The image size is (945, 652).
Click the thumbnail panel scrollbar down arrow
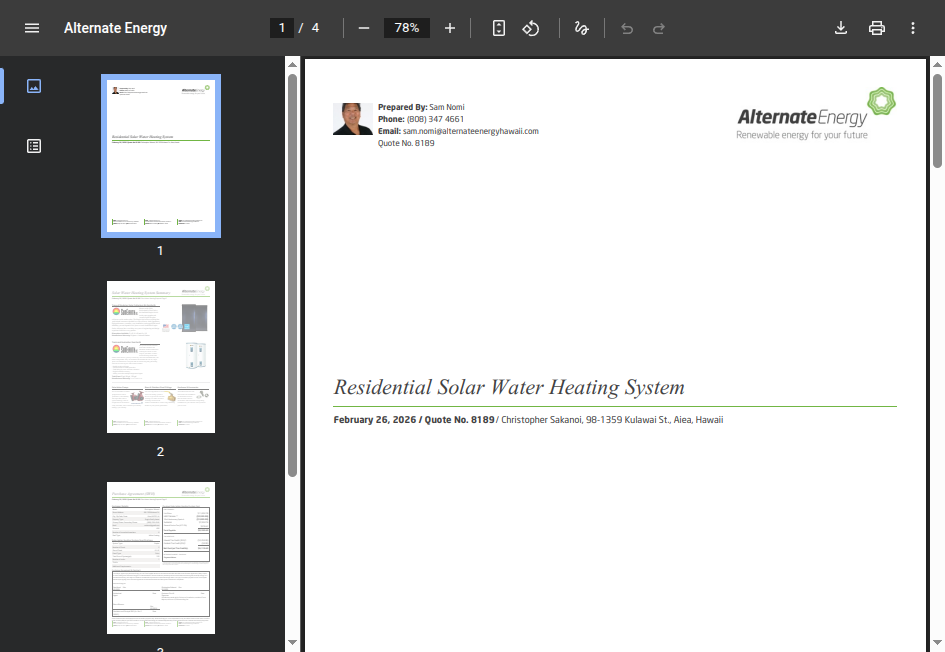292,642
